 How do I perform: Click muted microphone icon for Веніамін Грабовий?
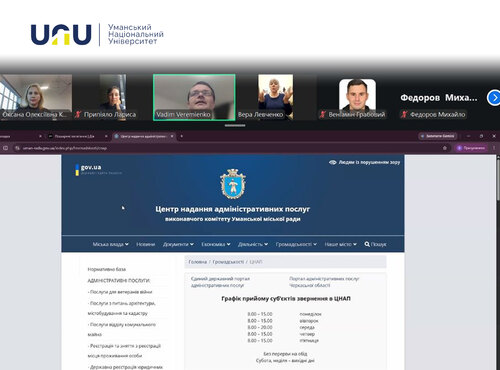tap(322, 115)
